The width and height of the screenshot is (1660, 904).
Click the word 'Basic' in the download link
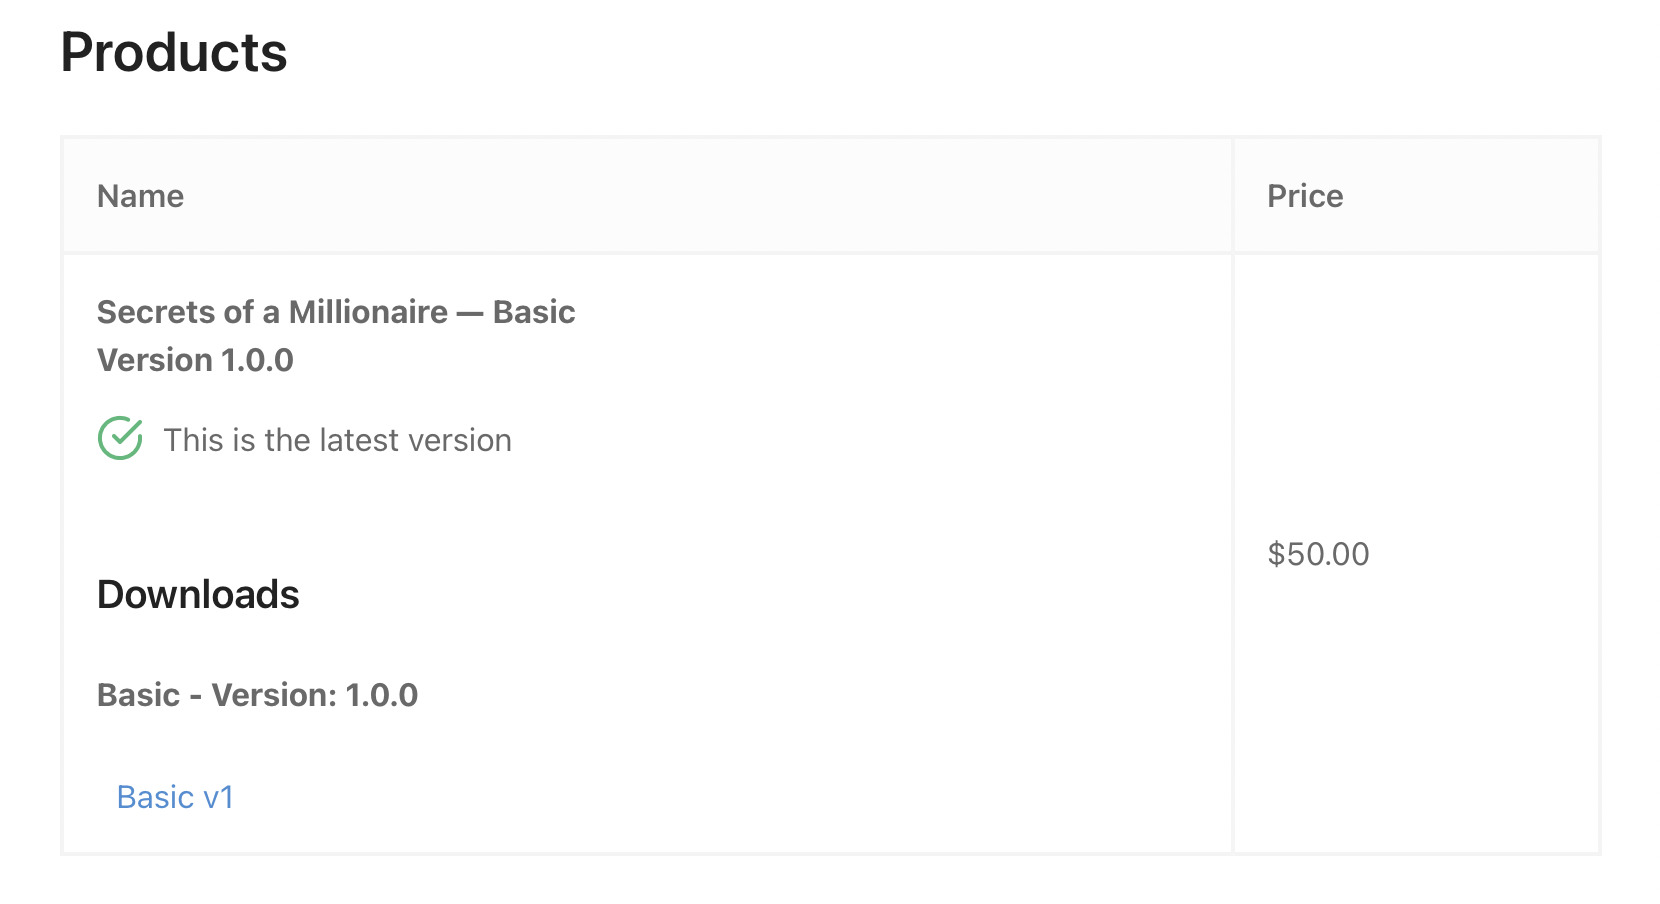(x=155, y=797)
